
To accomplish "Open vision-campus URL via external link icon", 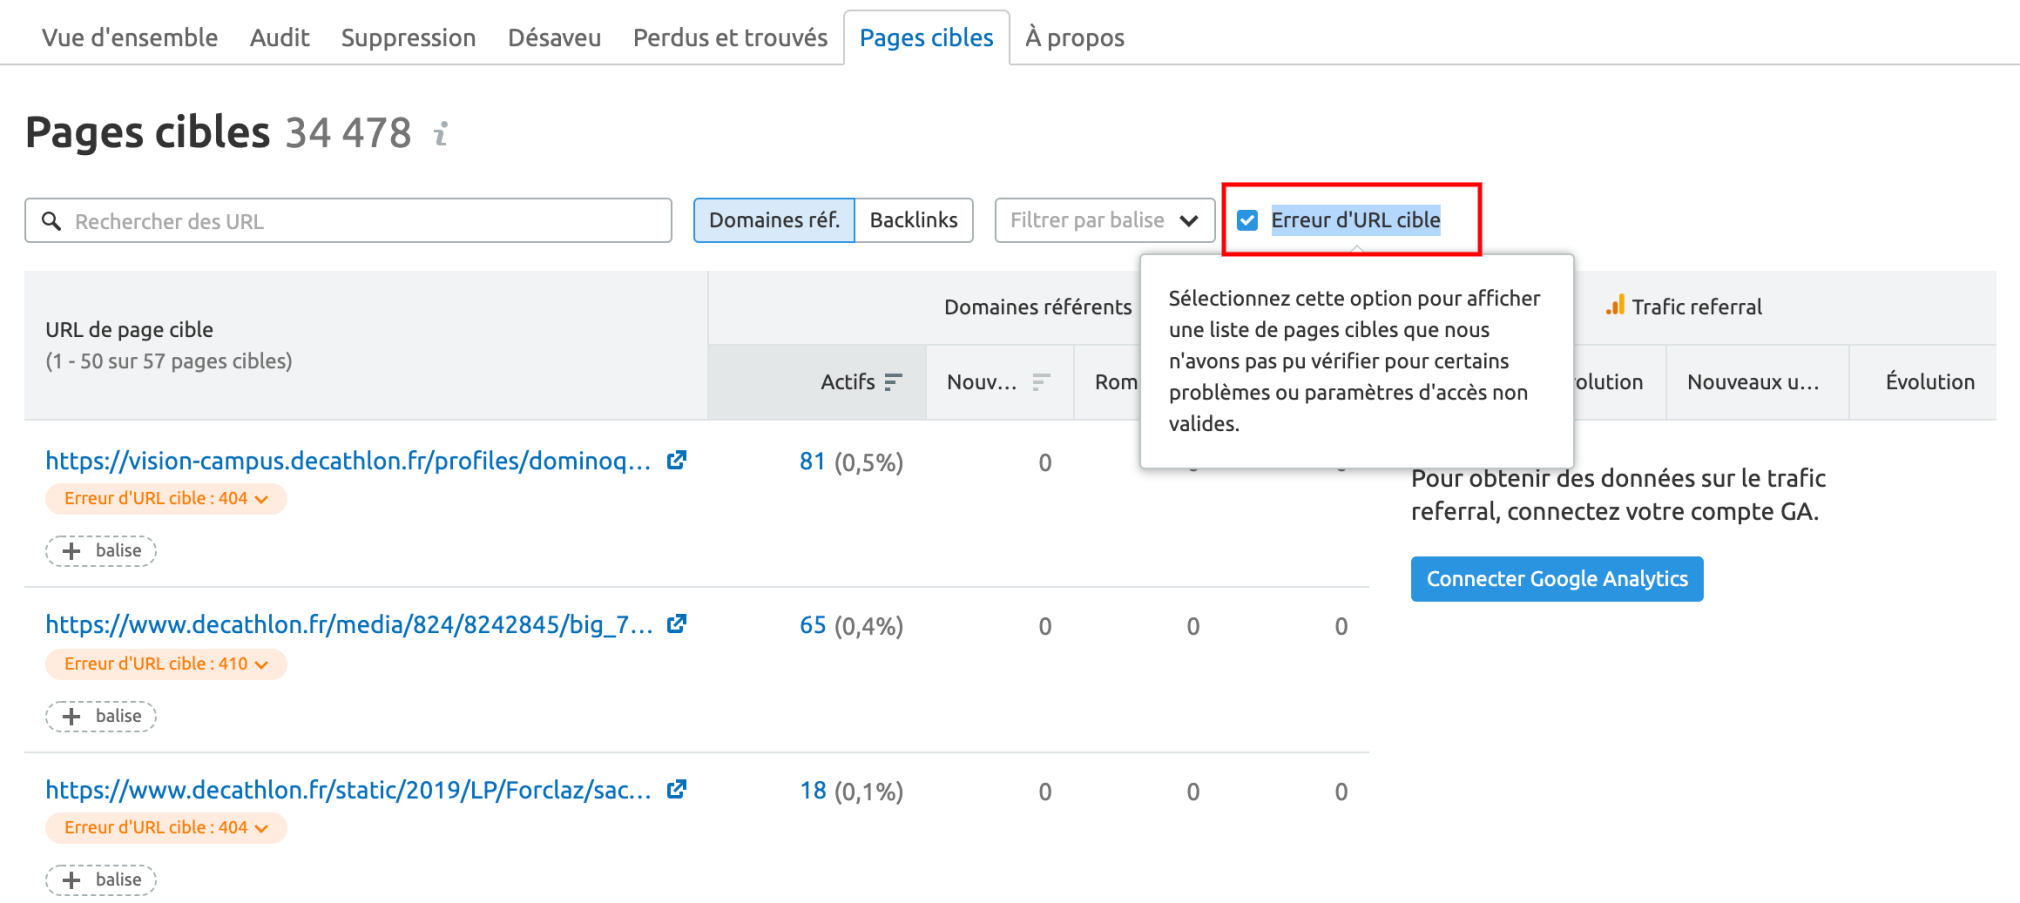I will pos(677,460).
